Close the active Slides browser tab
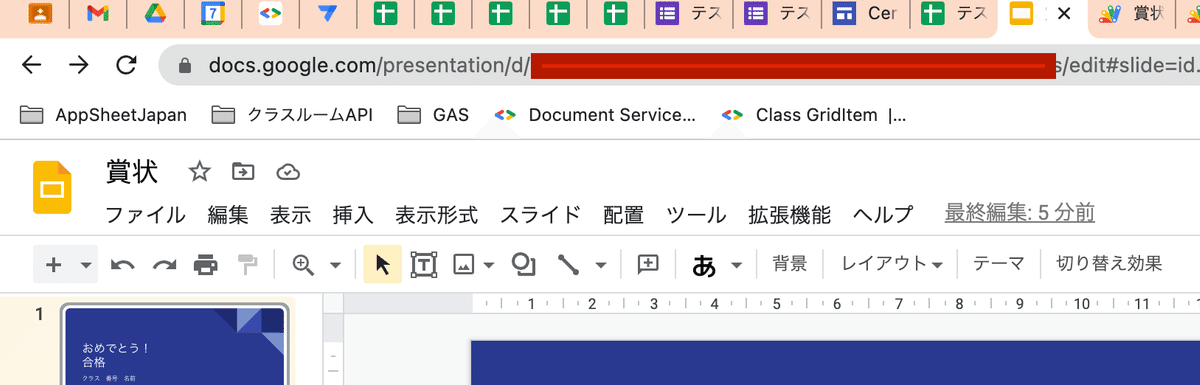This screenshot has height=385, width=1200. click(1064, 14)
